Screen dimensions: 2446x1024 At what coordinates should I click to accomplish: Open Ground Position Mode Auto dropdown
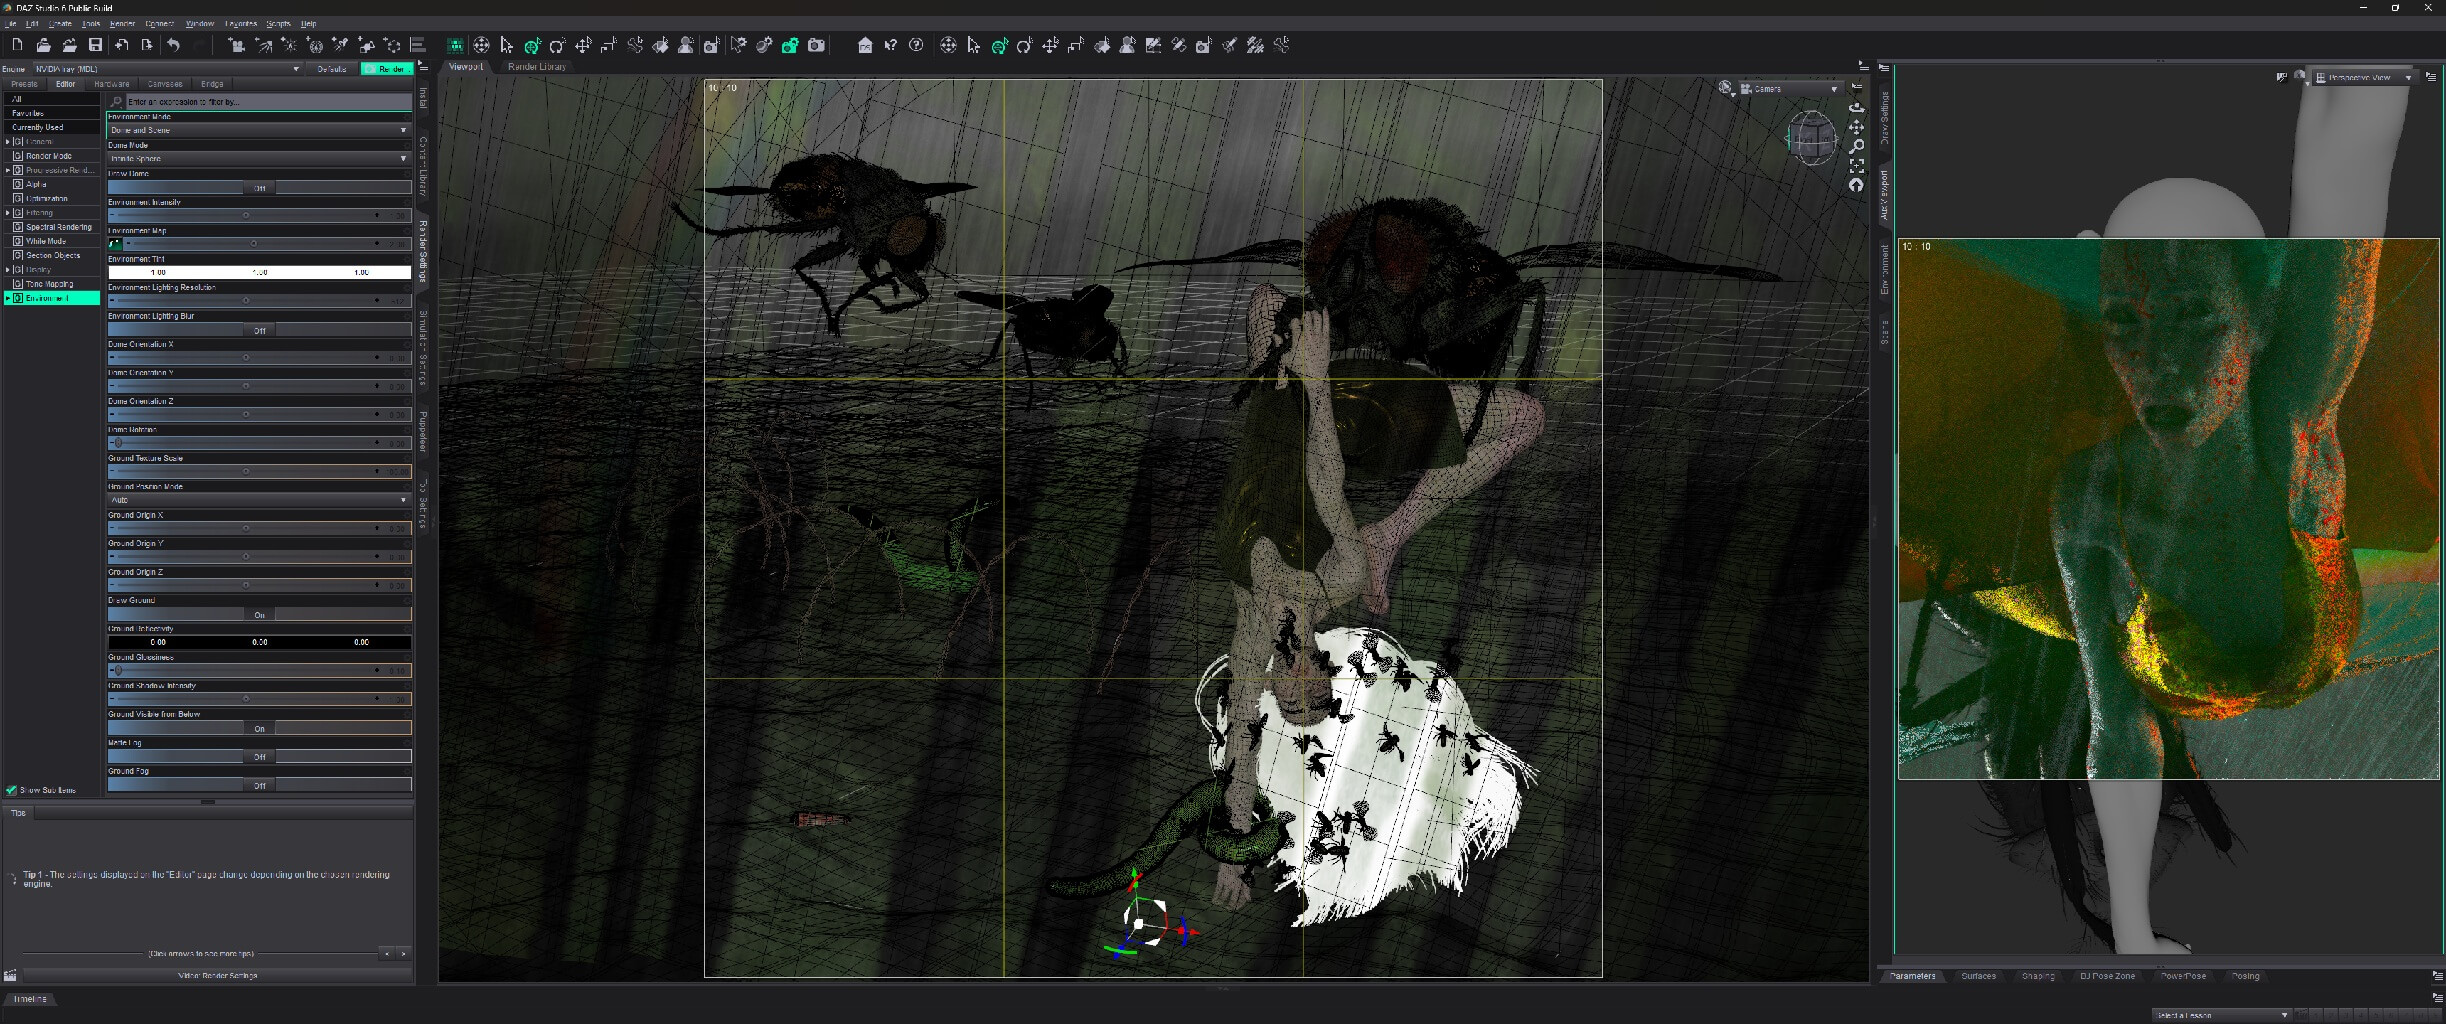coord(259,499)
